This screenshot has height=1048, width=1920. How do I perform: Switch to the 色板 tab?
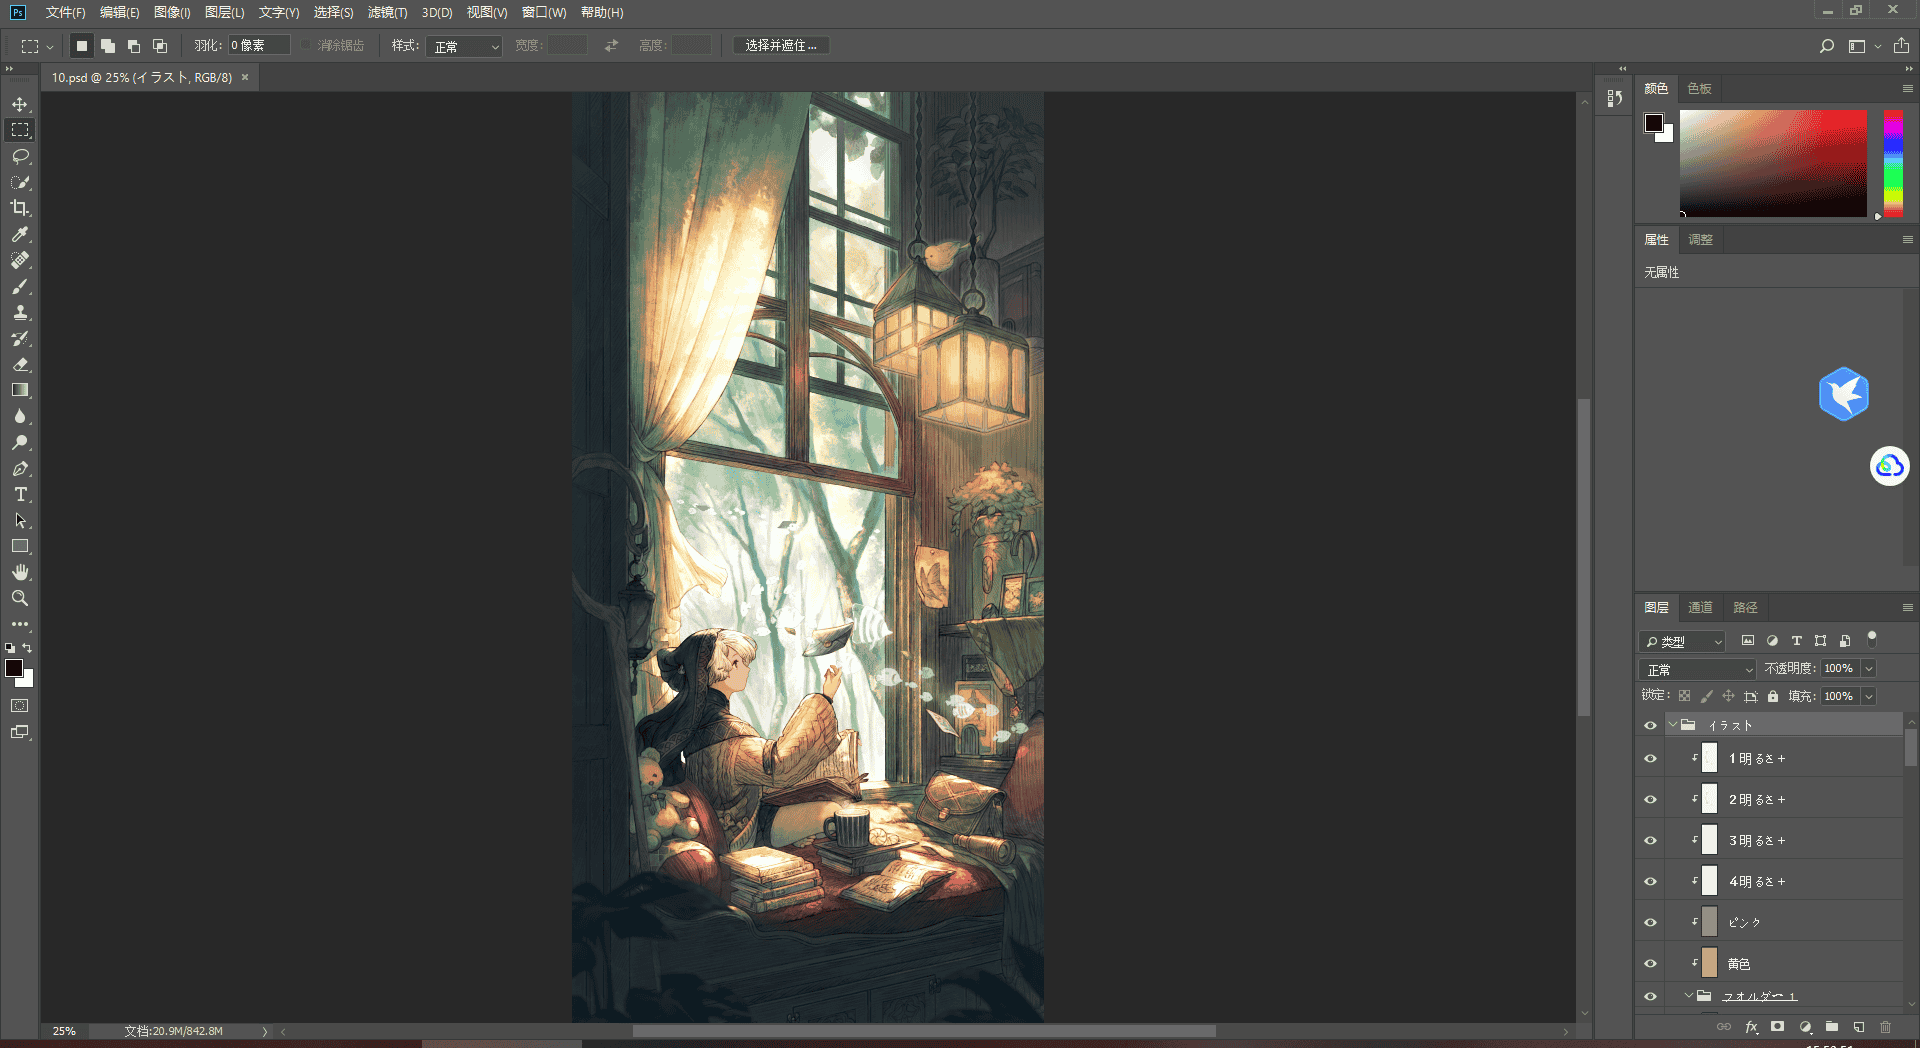click(1699, 89)
